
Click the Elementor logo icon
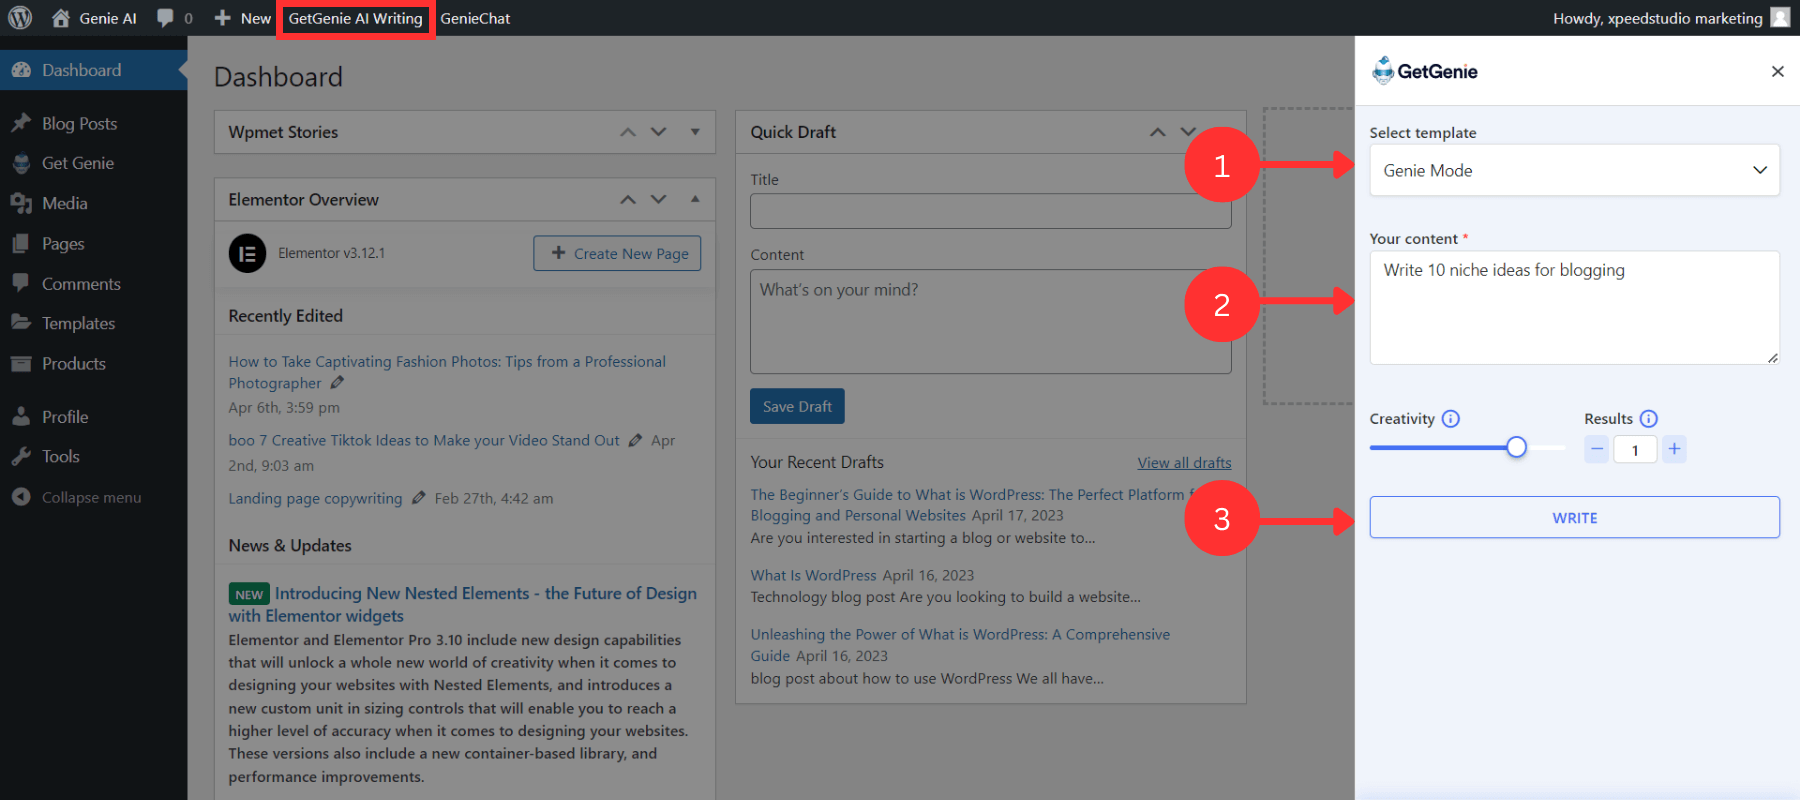coord(247,253)
